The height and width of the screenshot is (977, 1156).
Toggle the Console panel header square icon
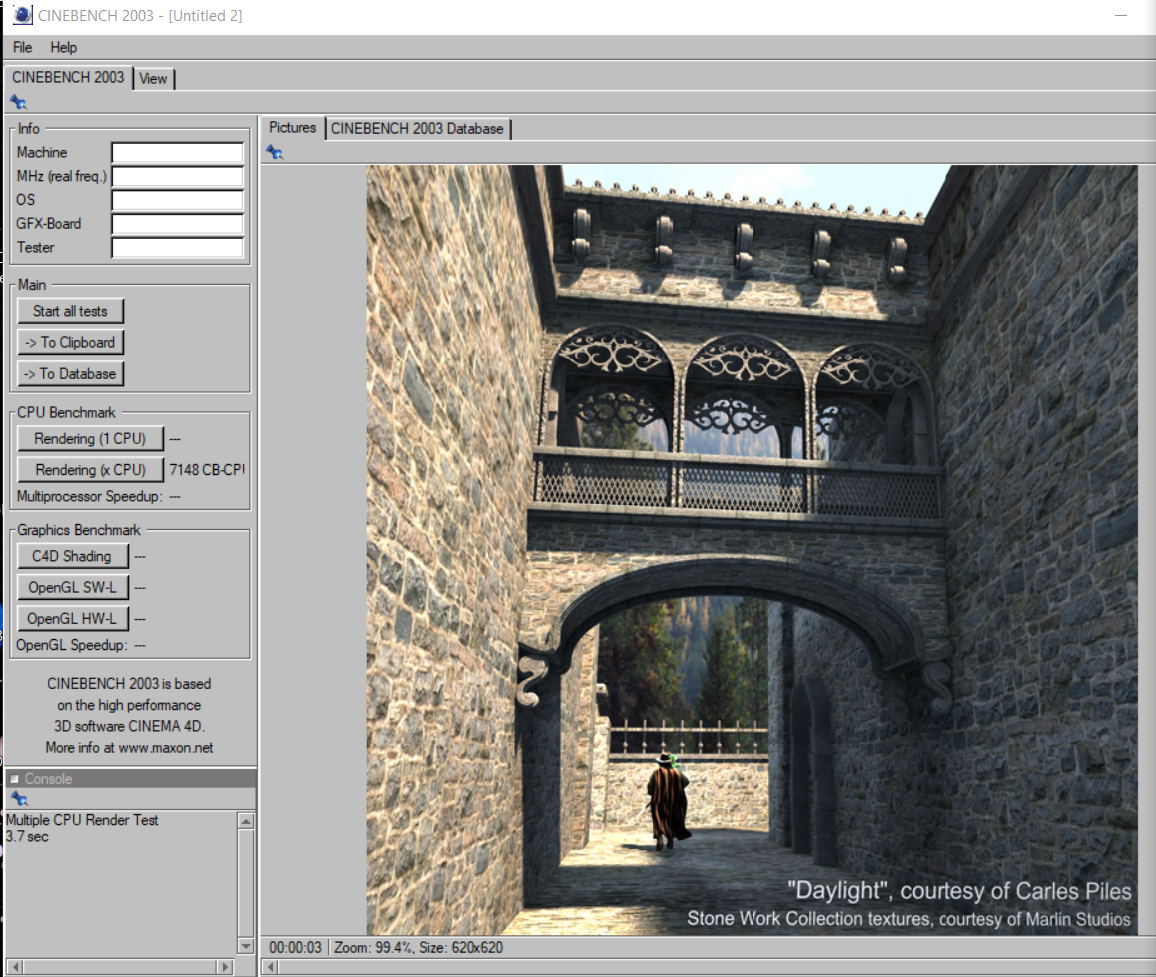pos(14,779)
